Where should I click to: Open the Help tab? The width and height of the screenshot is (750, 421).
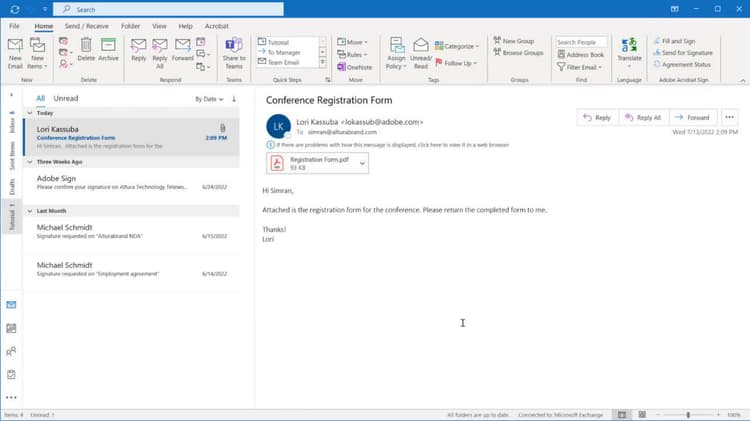(x=185, y=26)
